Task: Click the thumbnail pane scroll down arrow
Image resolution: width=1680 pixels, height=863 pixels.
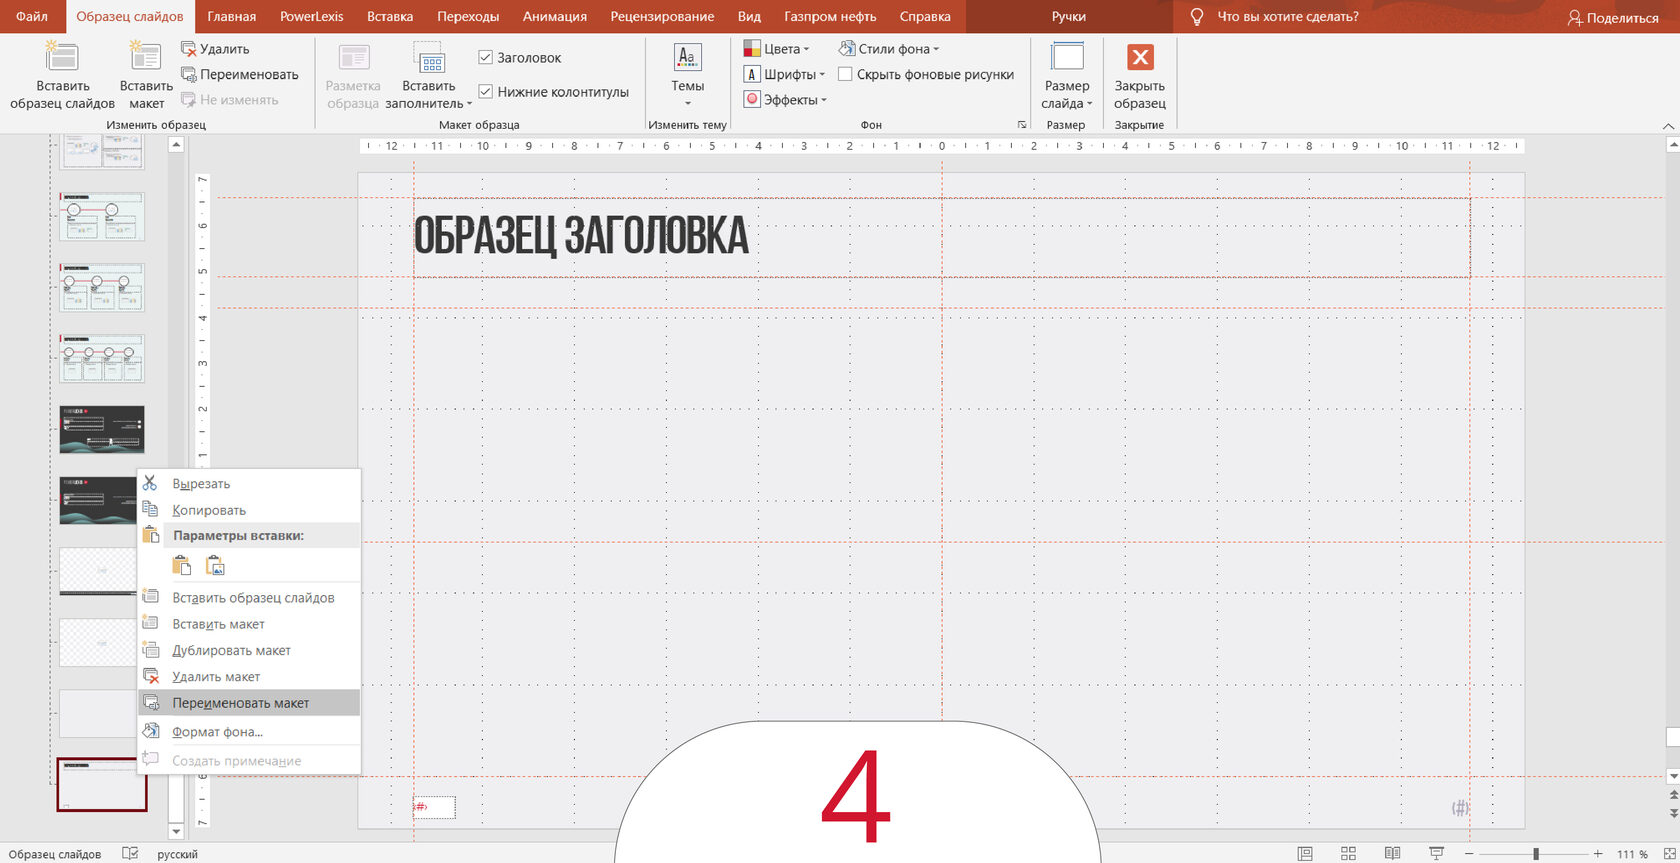Action: 176,831
